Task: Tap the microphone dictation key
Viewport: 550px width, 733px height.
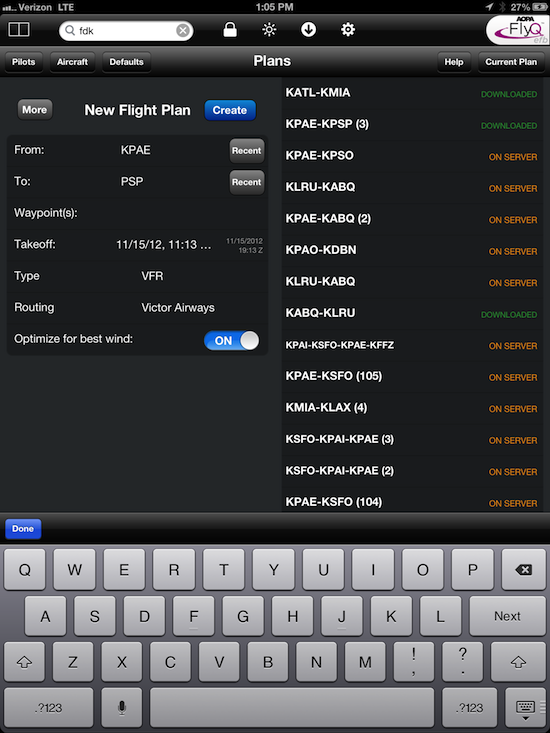Action: pyautogui.click(x=122, y=708)
